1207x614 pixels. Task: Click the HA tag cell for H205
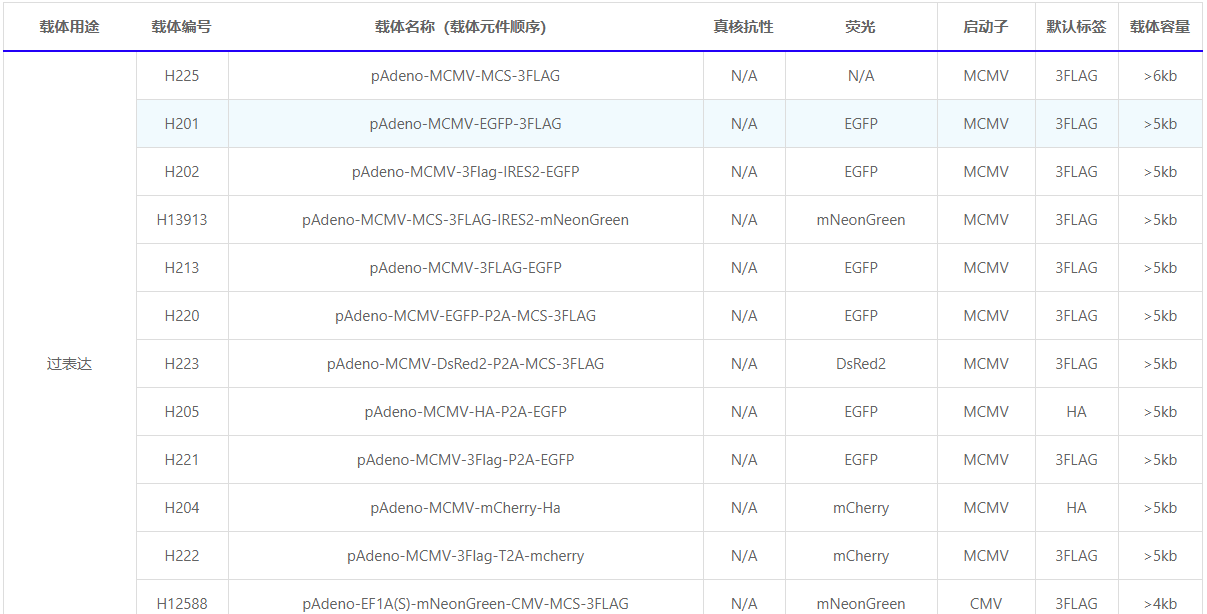tap(1076, 412)
